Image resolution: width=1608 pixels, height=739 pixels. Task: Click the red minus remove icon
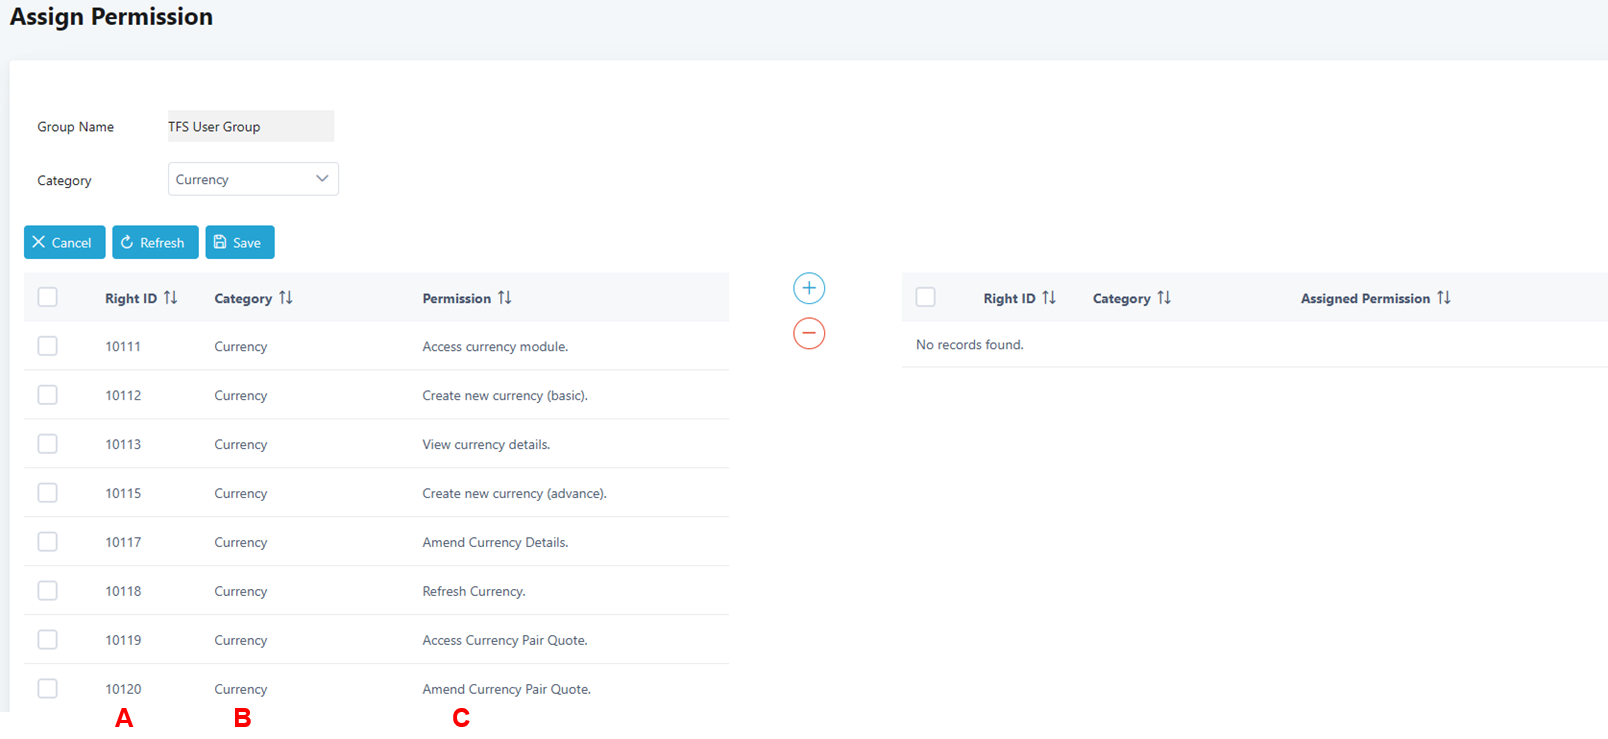(x=808, y=333)
